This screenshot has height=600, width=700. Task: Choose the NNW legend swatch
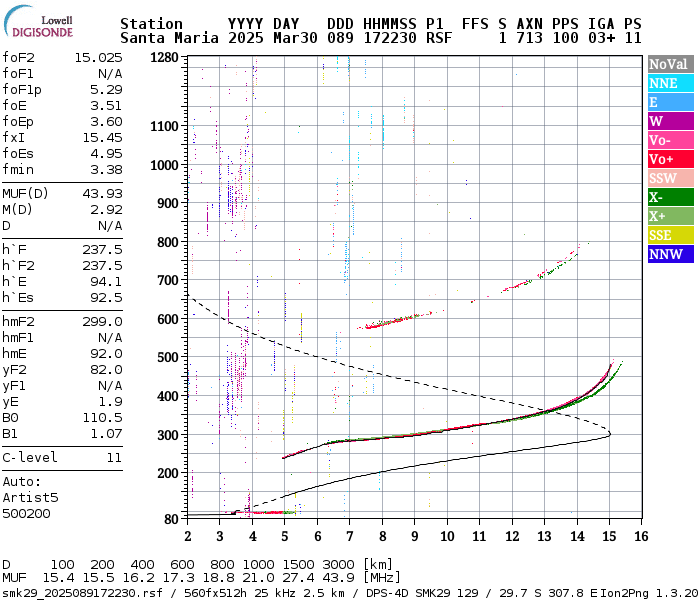(x=671, y=254)
